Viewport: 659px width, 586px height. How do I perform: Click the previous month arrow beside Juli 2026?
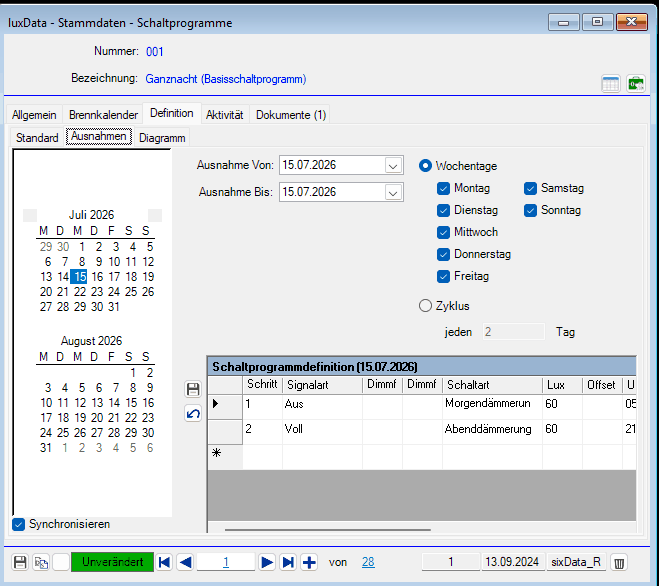30,215
